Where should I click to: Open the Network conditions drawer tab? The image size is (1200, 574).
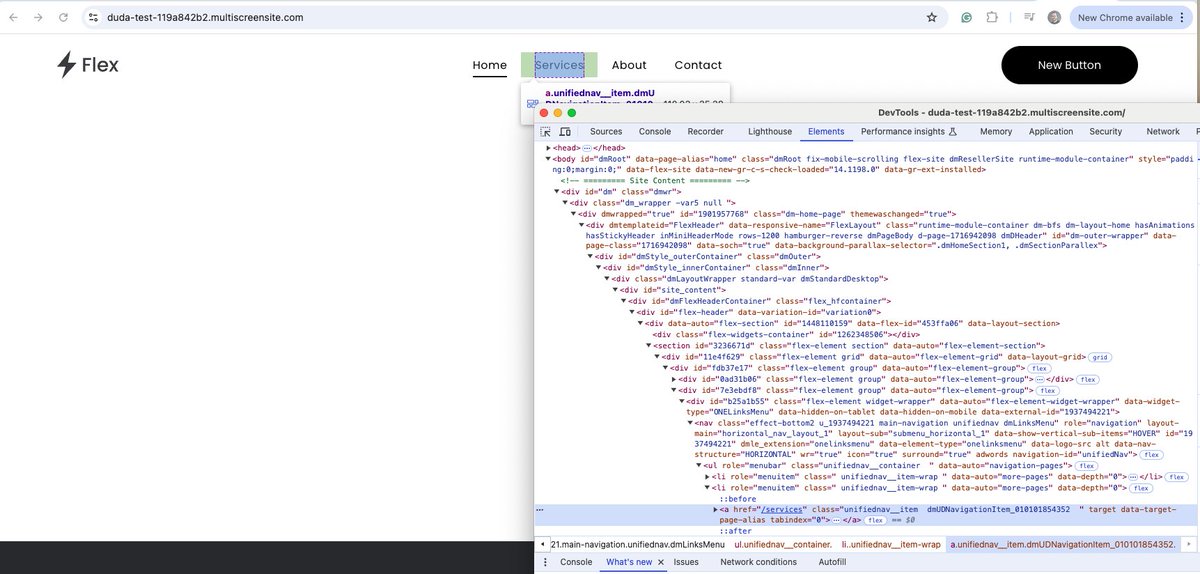759,562
